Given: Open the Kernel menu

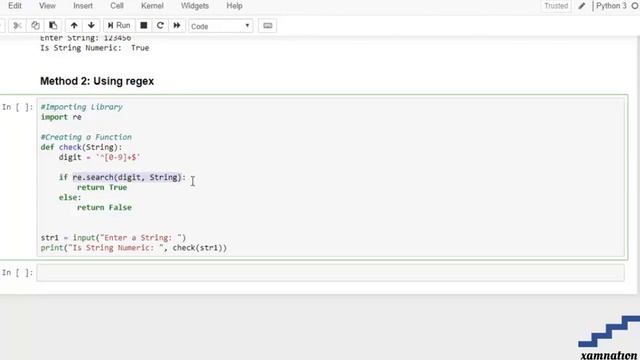Looking at the screenshot, I should pyautogui.click(x=152, y=6).
